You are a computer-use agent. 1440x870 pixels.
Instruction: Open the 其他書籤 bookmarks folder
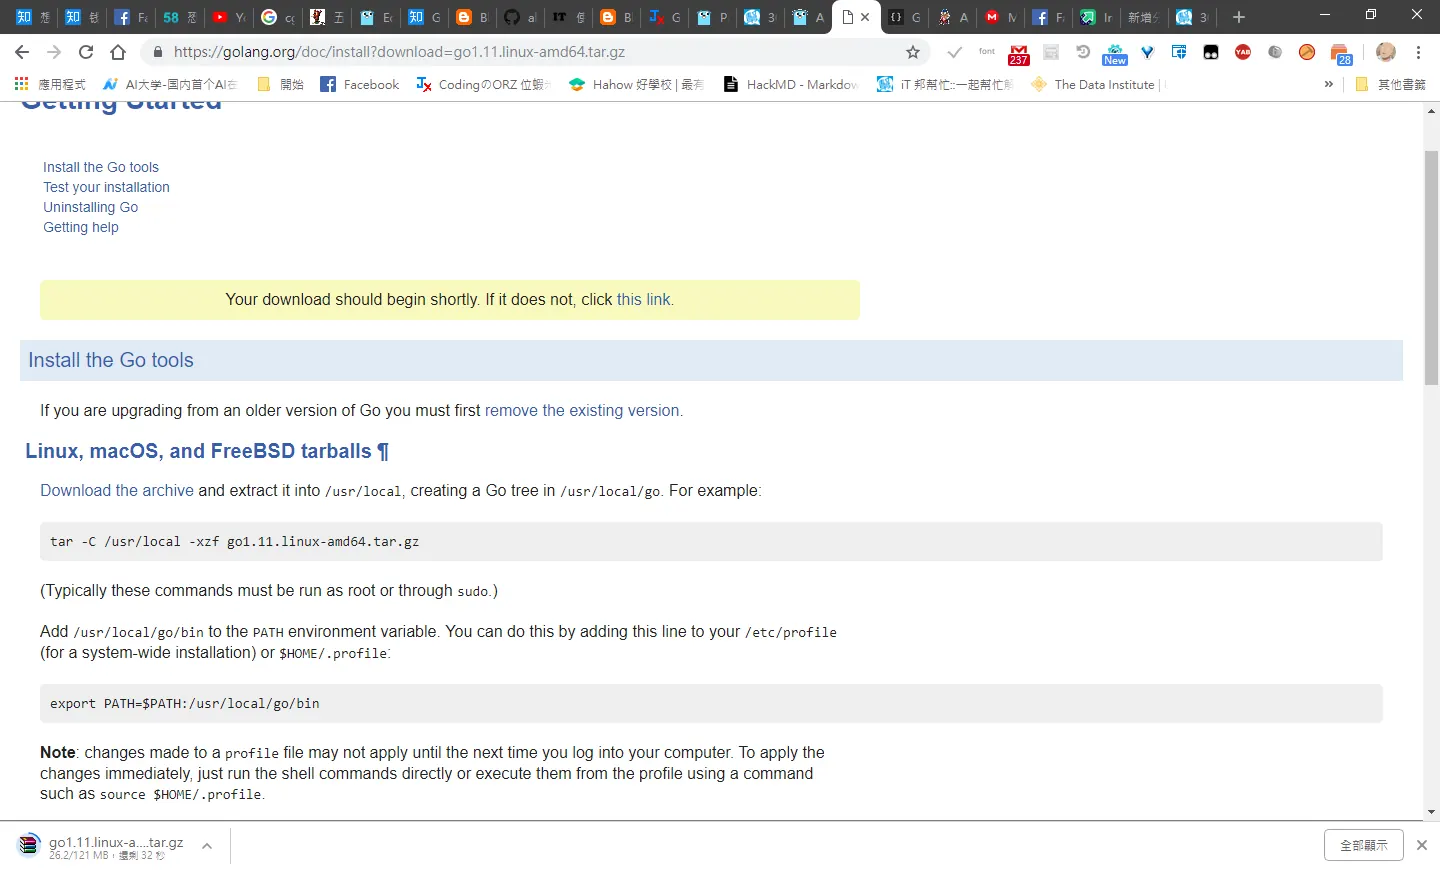1390,84
